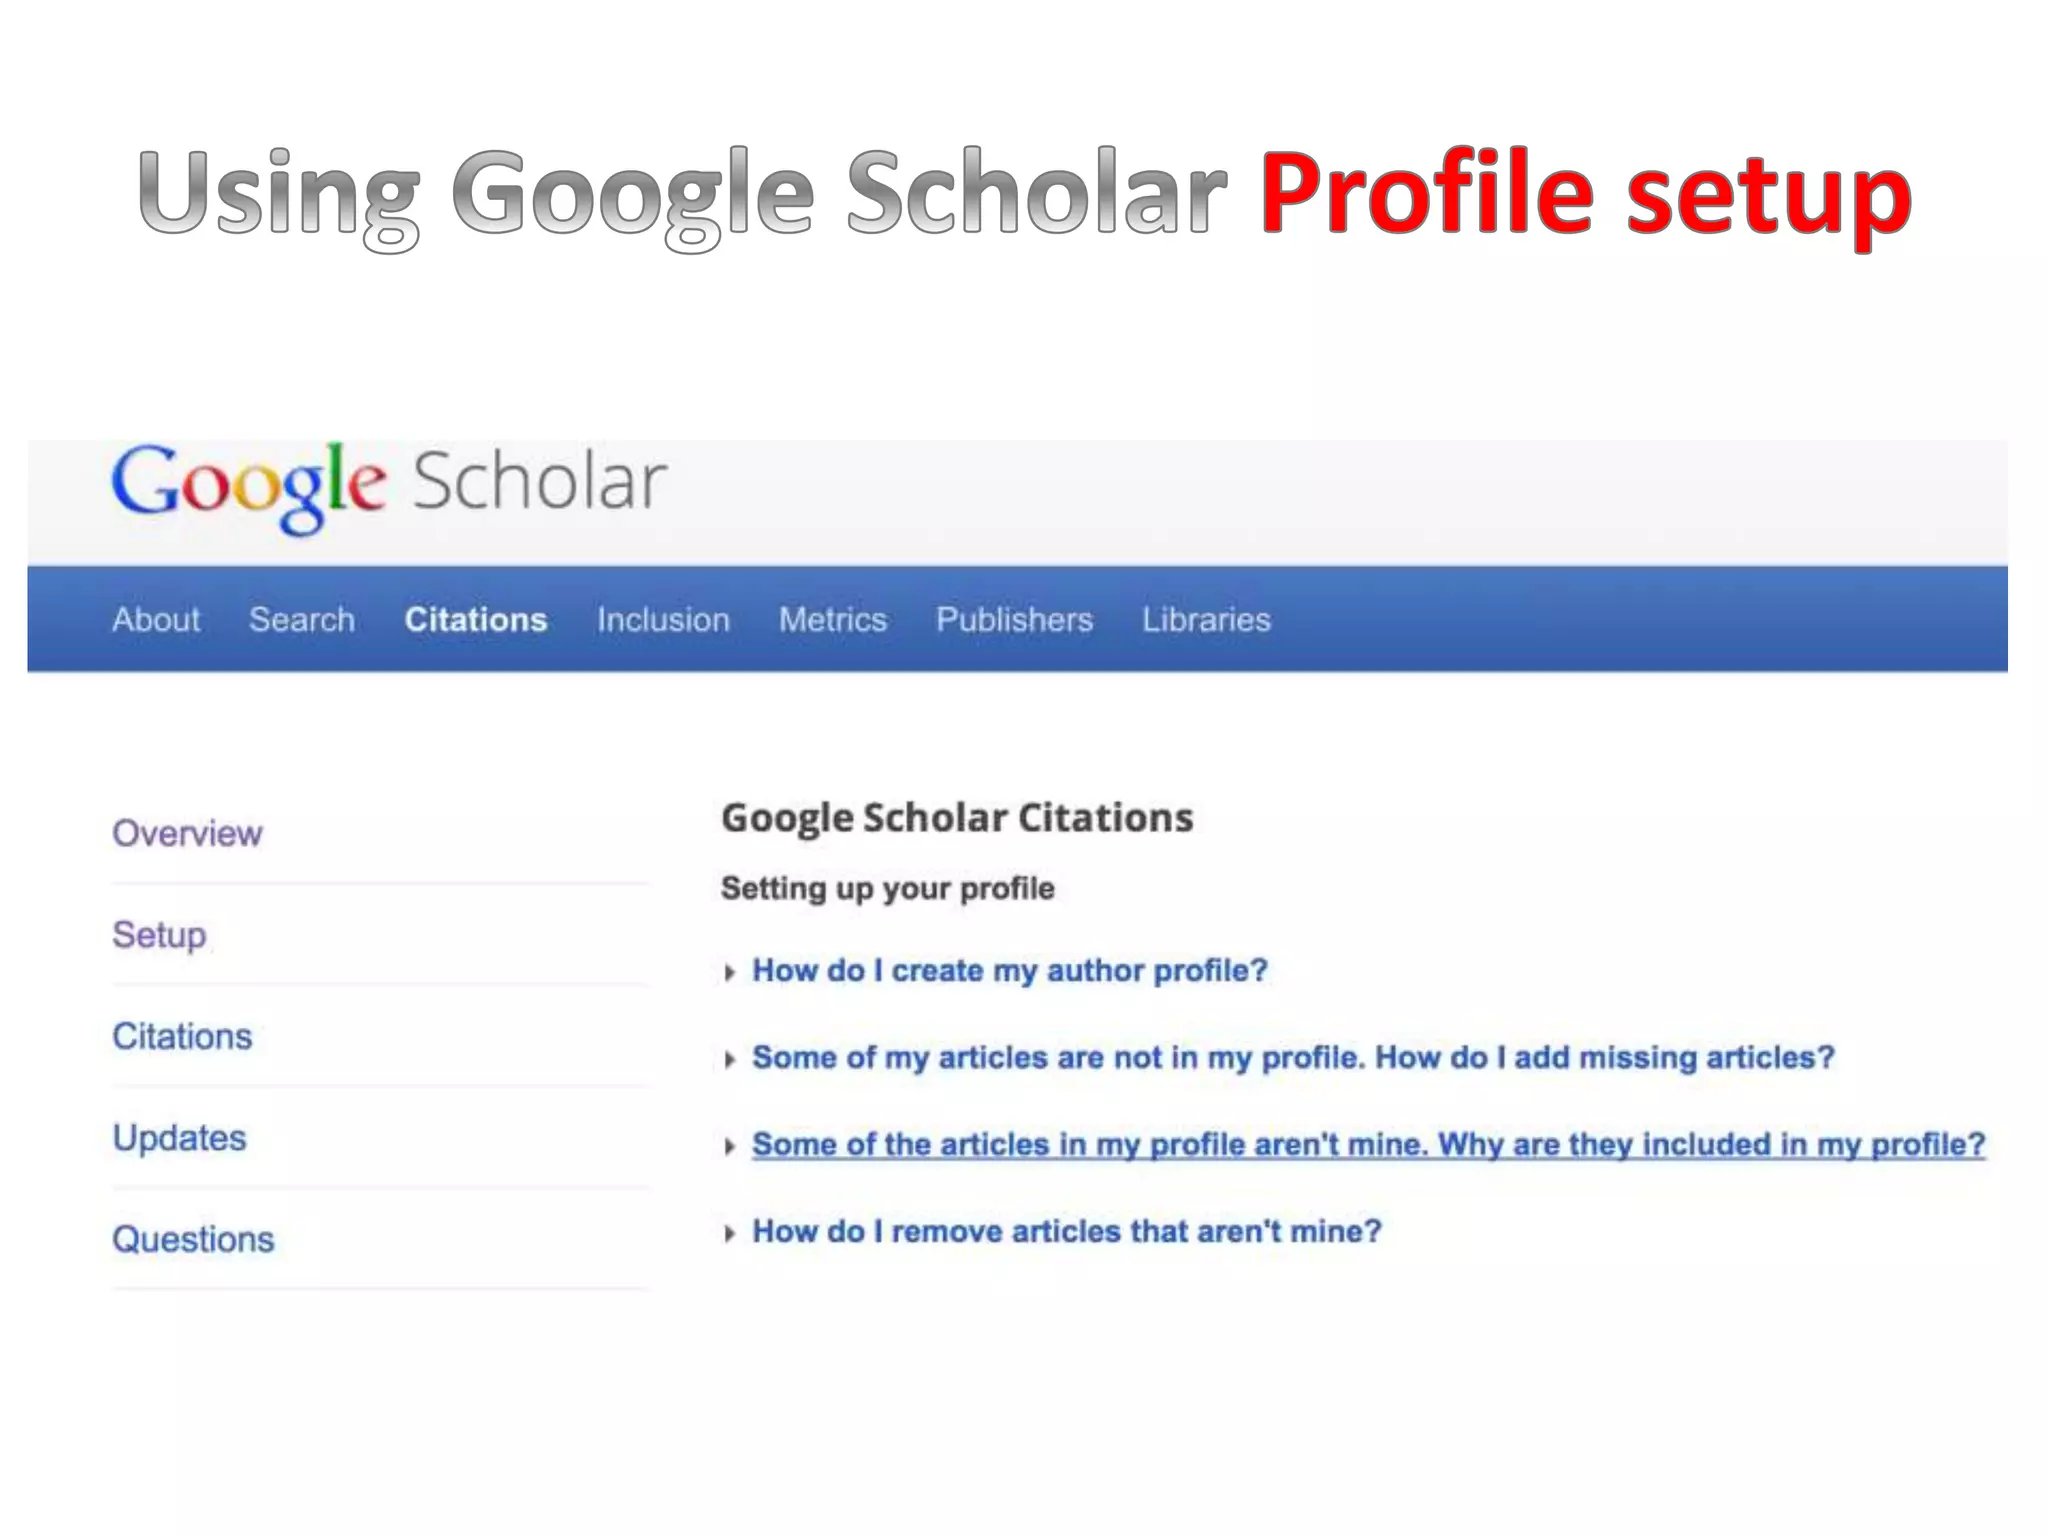Go to Updates in the sidebar
Image resolution: width=2048 pixels, height=1536 pixels.
pos(179,1138)
